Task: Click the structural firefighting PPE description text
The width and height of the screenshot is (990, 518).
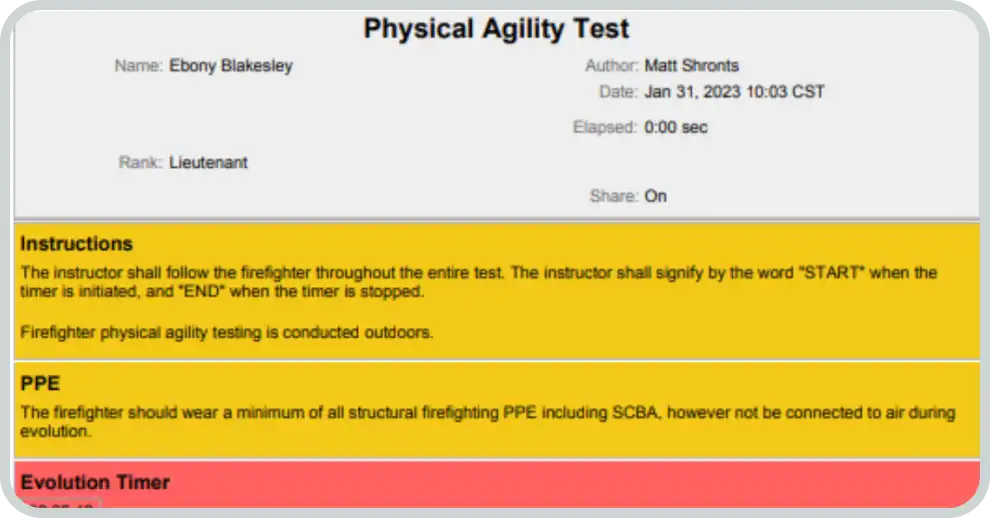Action: point(487,422)
